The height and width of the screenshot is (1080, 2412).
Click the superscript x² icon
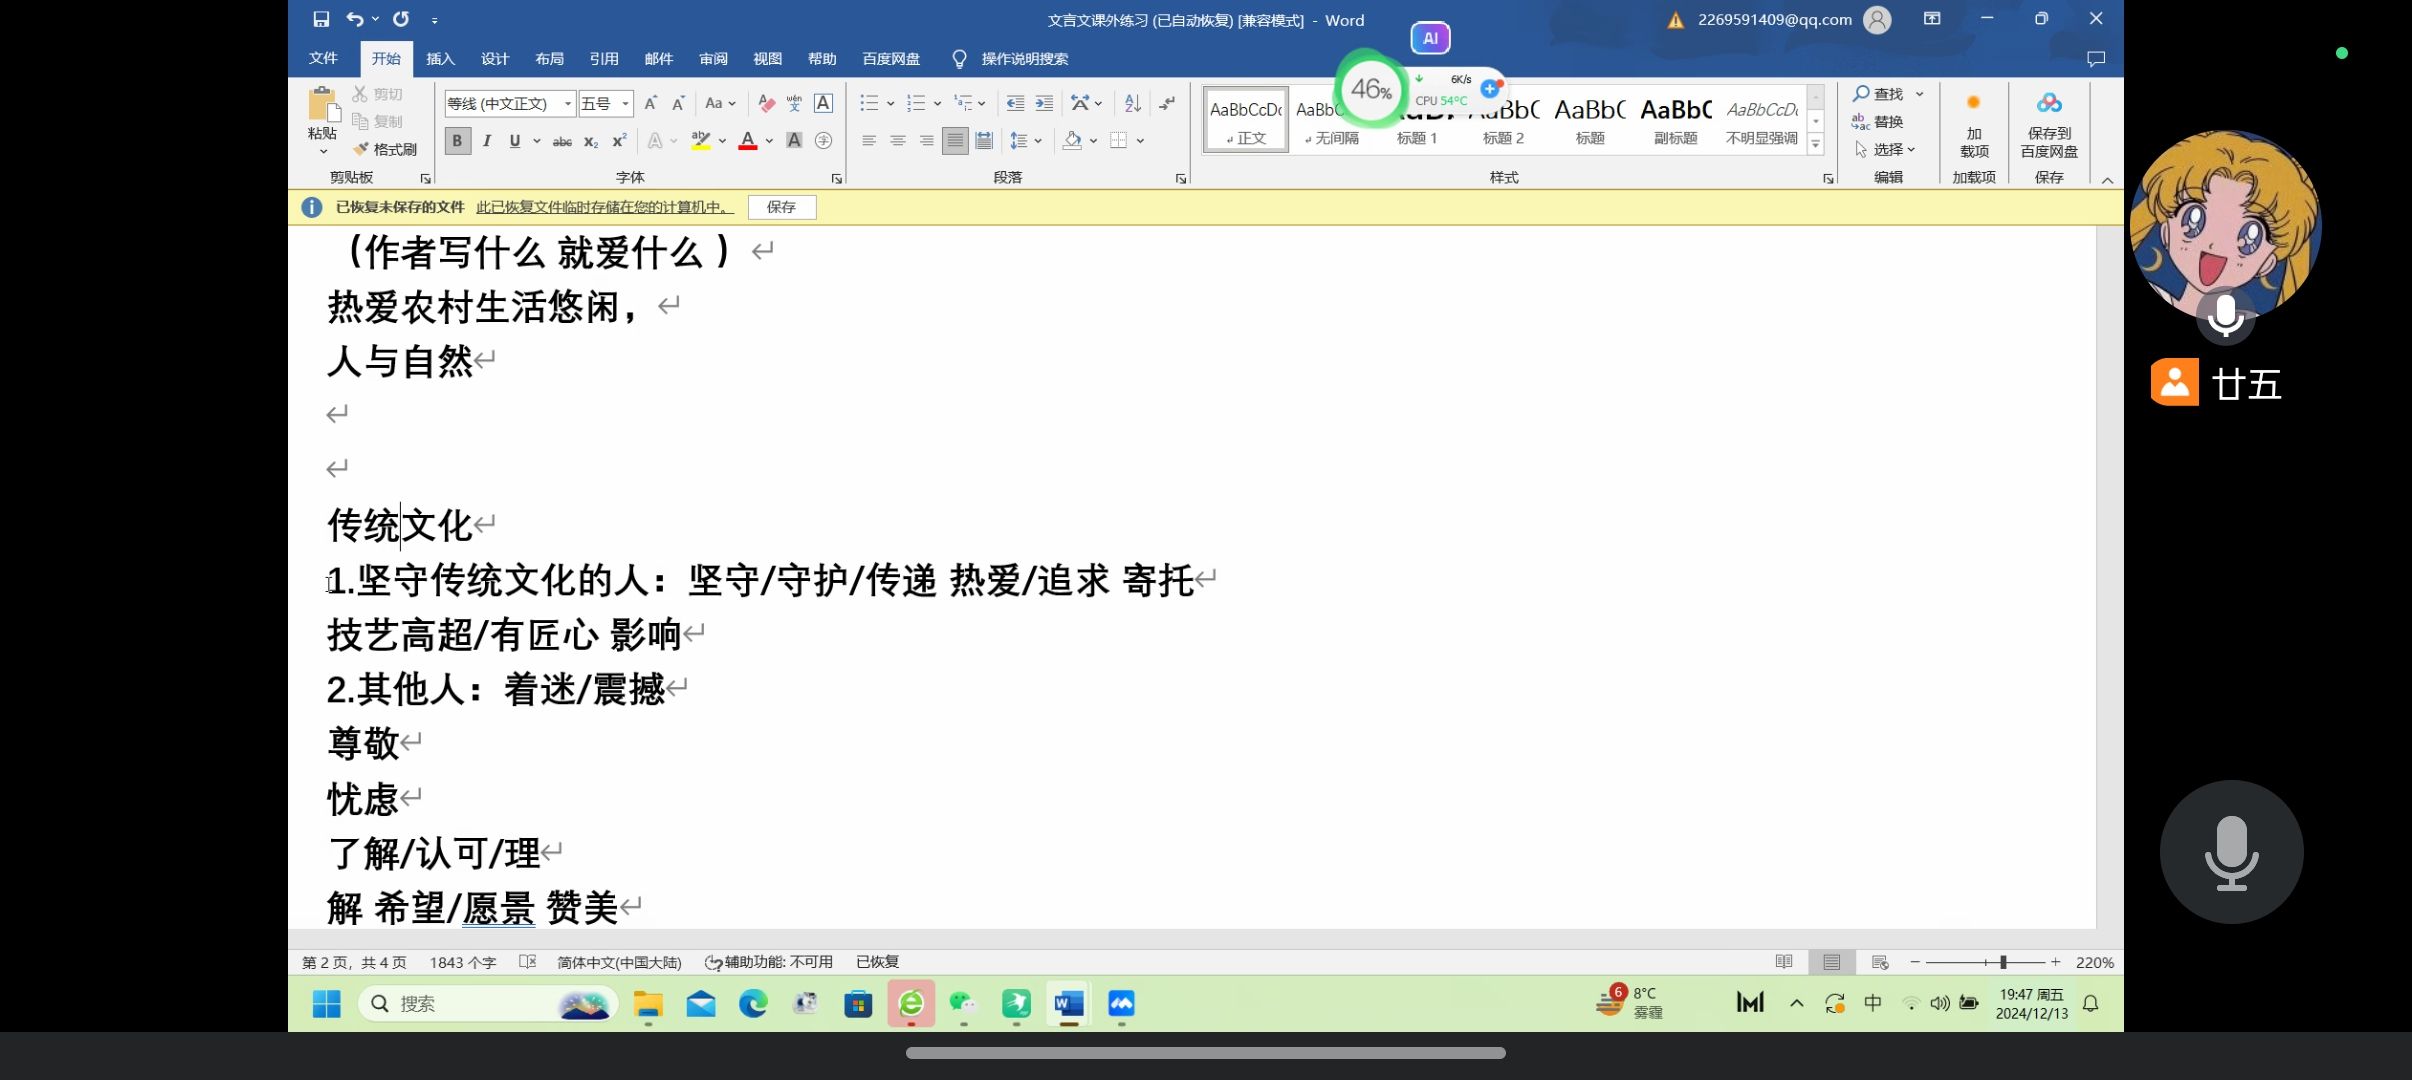coord(619,141)
